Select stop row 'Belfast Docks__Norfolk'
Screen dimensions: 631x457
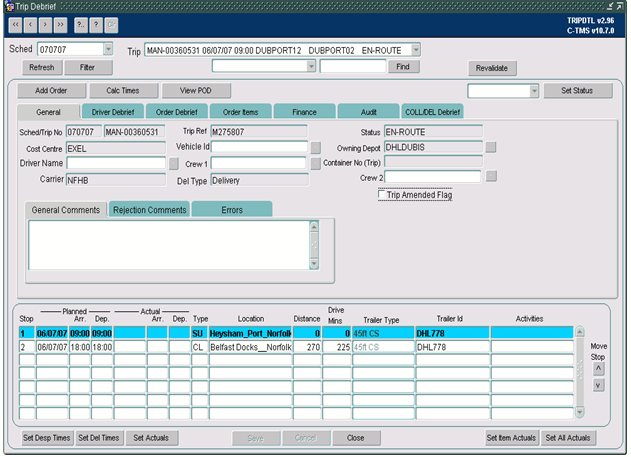pyautogui.click(x=296, y=347)
